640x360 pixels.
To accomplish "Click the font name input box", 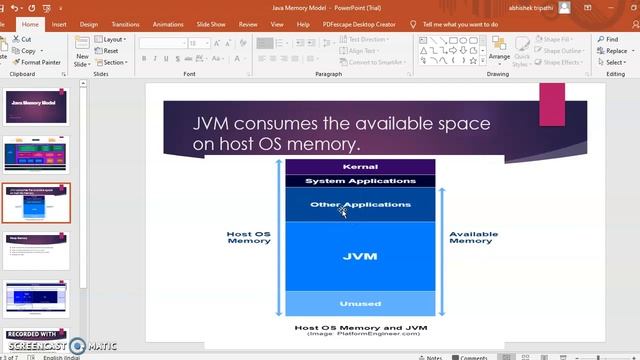I will point(162,43).
